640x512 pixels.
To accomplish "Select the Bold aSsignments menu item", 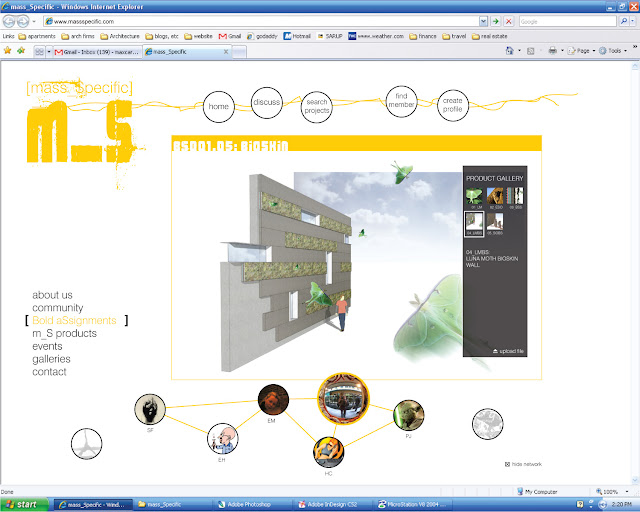I will (74, 321).
